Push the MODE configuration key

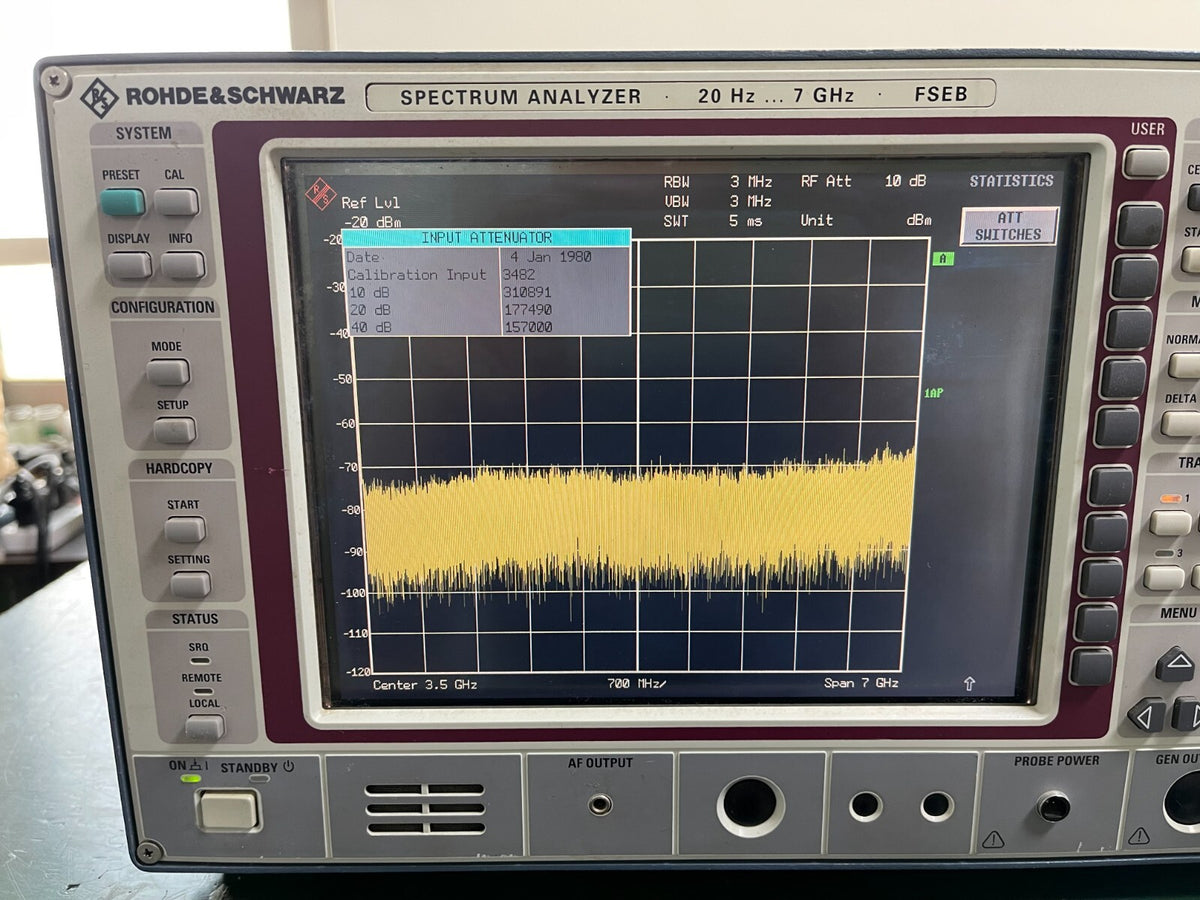(167, 372)
